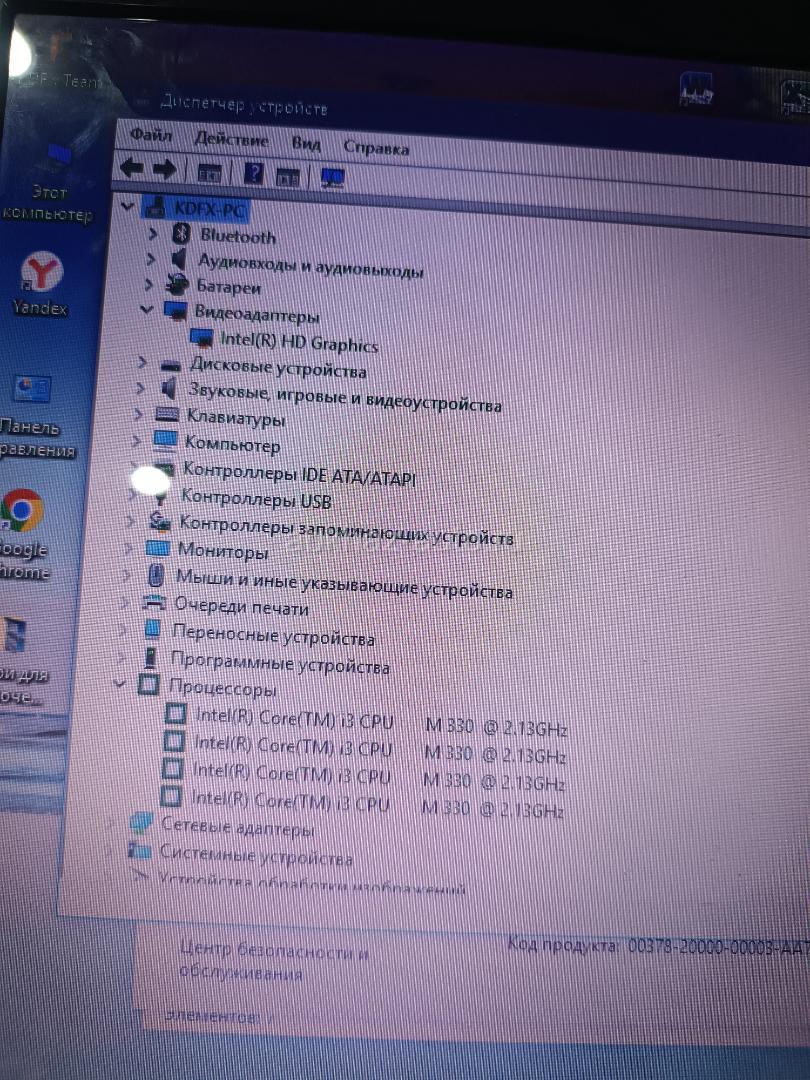810x1080 pixels.
Task: Select the Intel(R) HD Graphics device
Action: (299, 343)
